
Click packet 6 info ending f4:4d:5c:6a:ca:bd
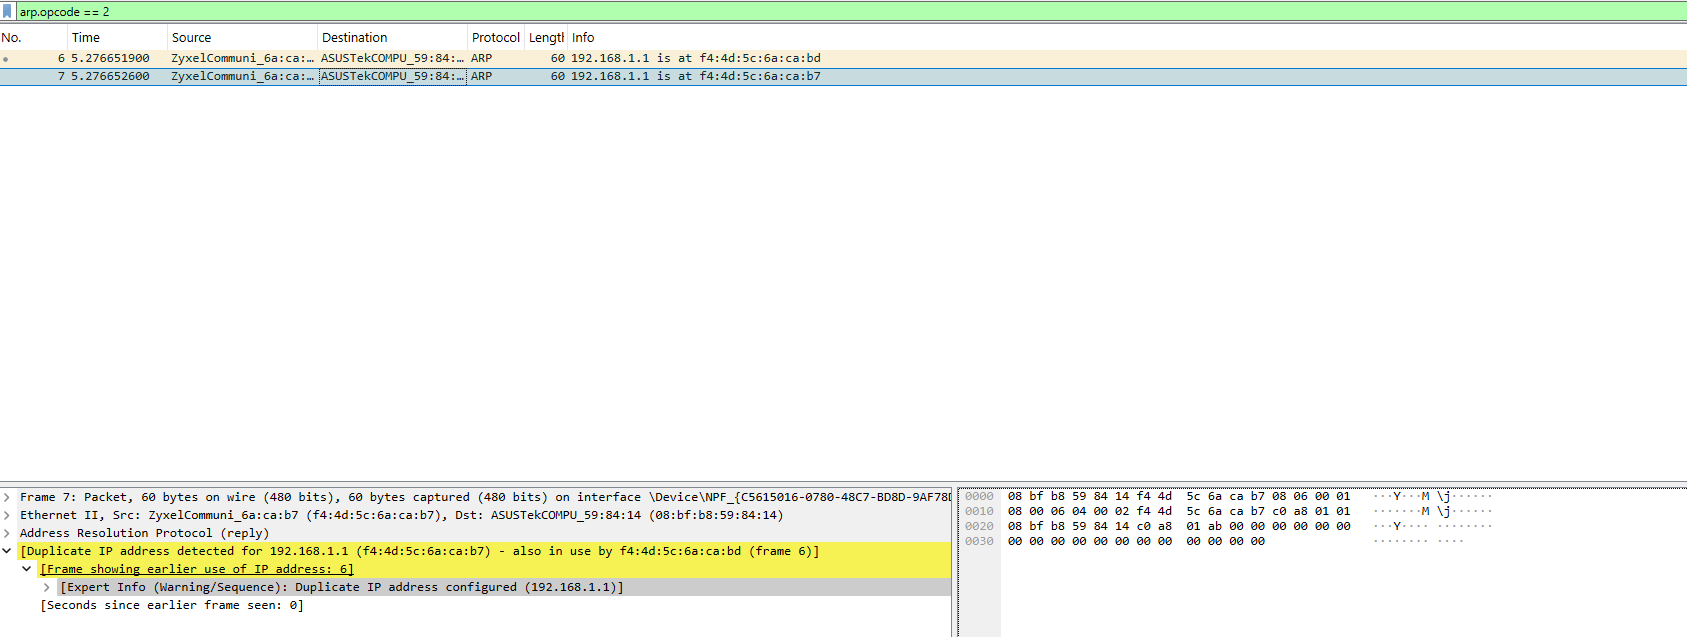coord(696,58)
